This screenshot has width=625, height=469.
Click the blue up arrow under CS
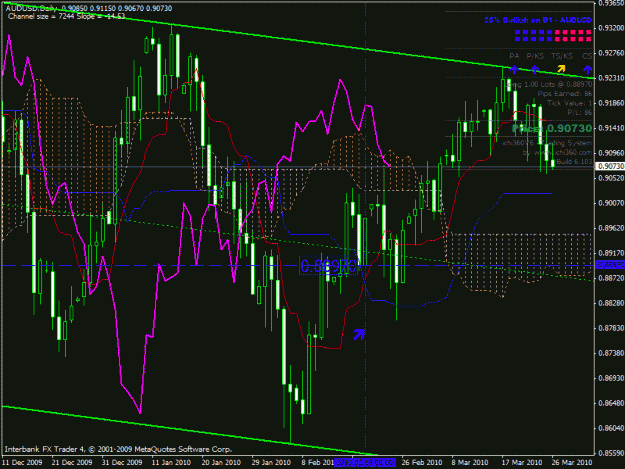tap(588, 69)
